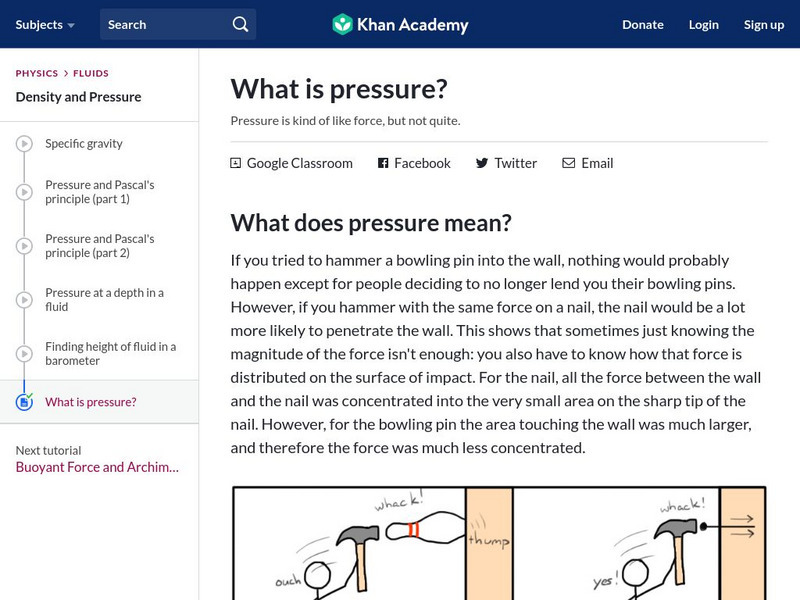
Task: Click the article icon beside What is pressure?
Action: click(x=23, y=402)
